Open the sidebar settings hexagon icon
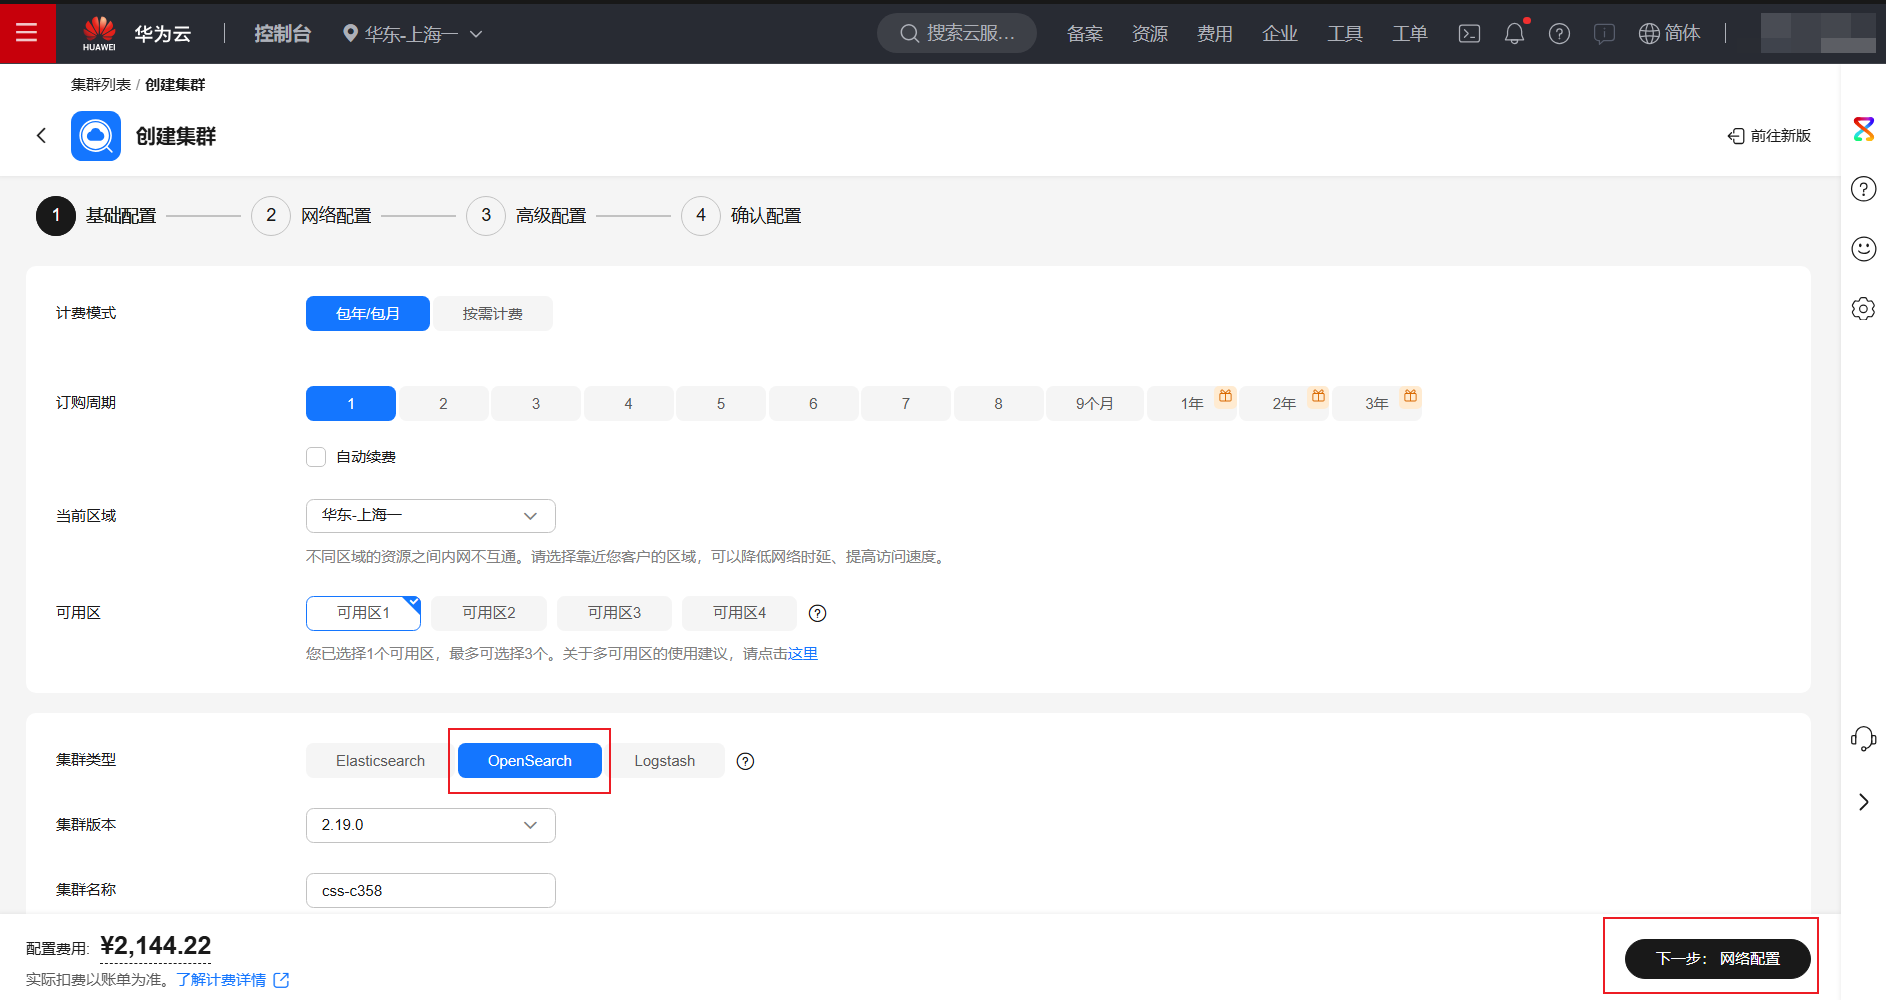This screenshot has height=1000, width=1889. (1864, 309)
